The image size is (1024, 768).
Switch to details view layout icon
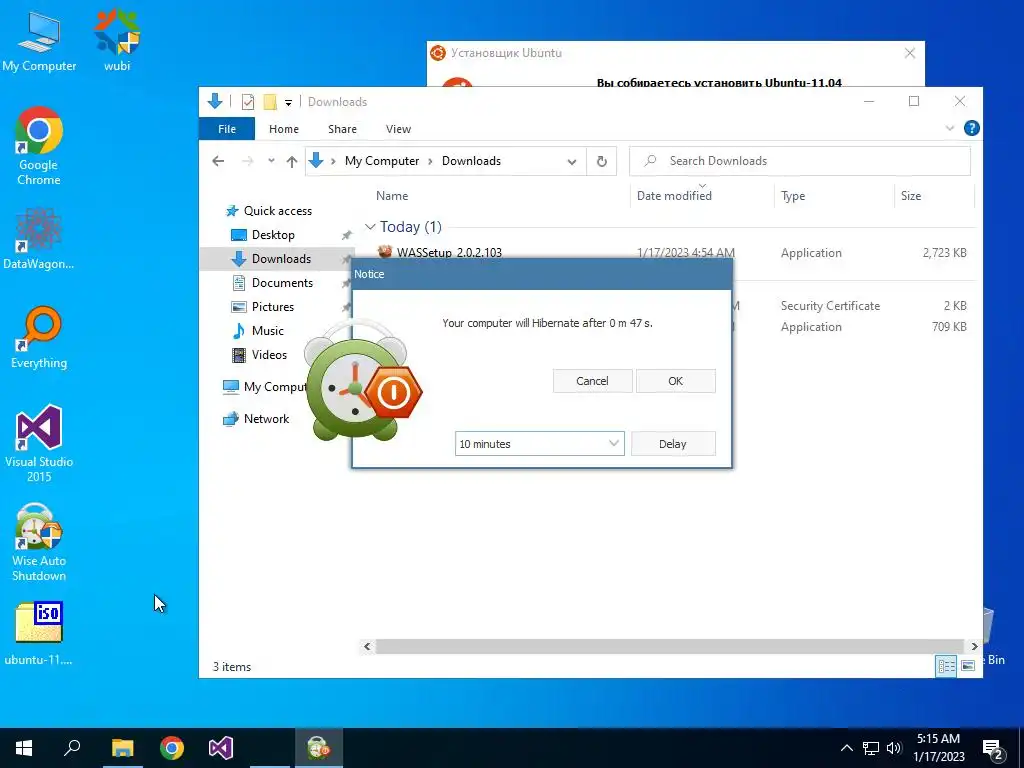tap(946, 665)
